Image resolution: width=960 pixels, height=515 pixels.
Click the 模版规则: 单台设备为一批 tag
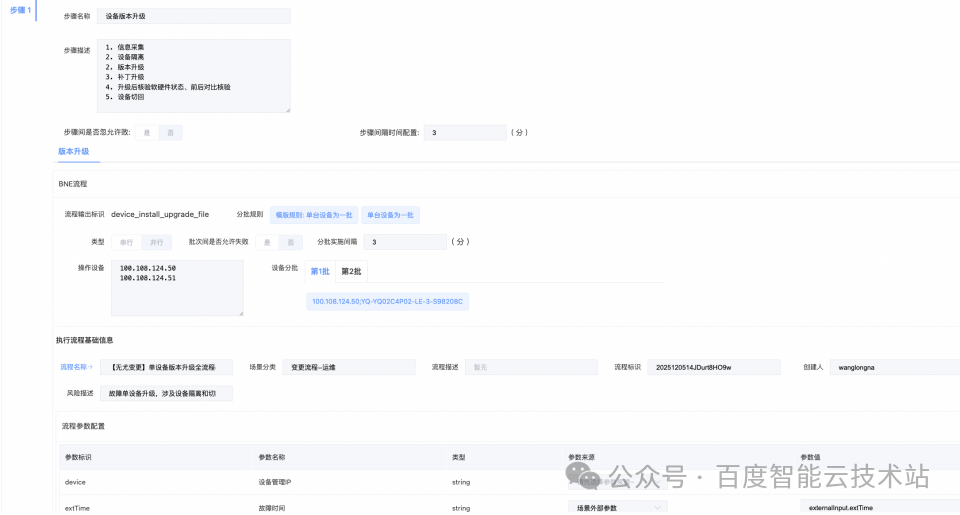click(313, 215)
